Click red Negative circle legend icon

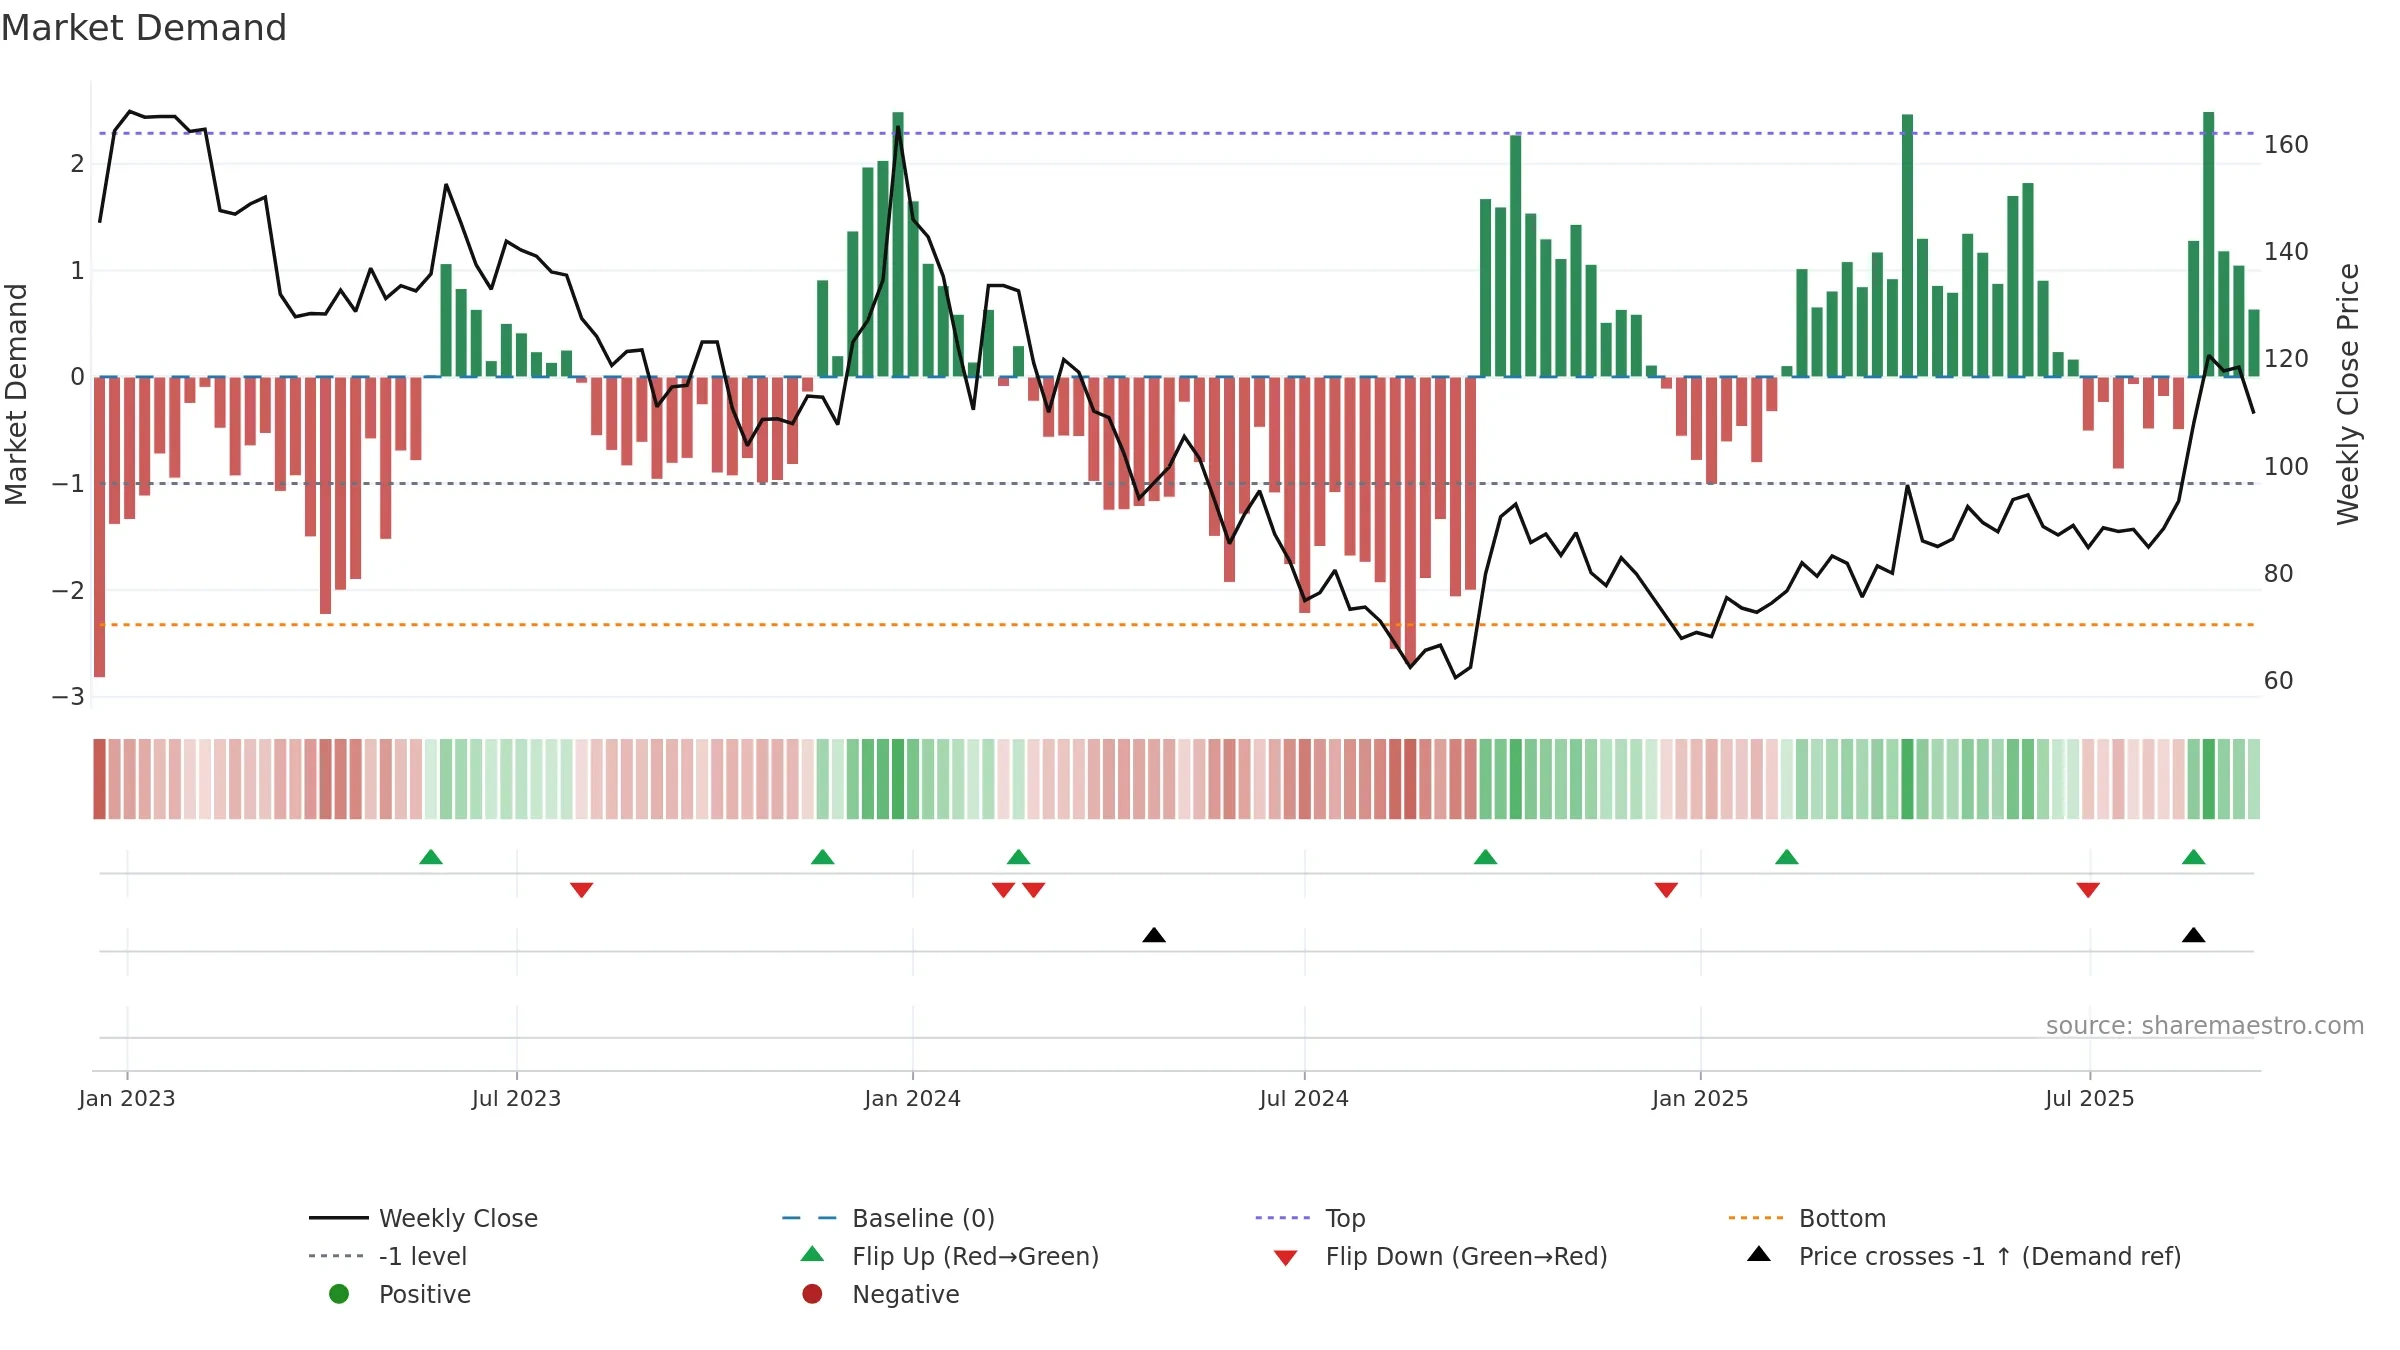pyautogui.click(x=812, y=1294)
